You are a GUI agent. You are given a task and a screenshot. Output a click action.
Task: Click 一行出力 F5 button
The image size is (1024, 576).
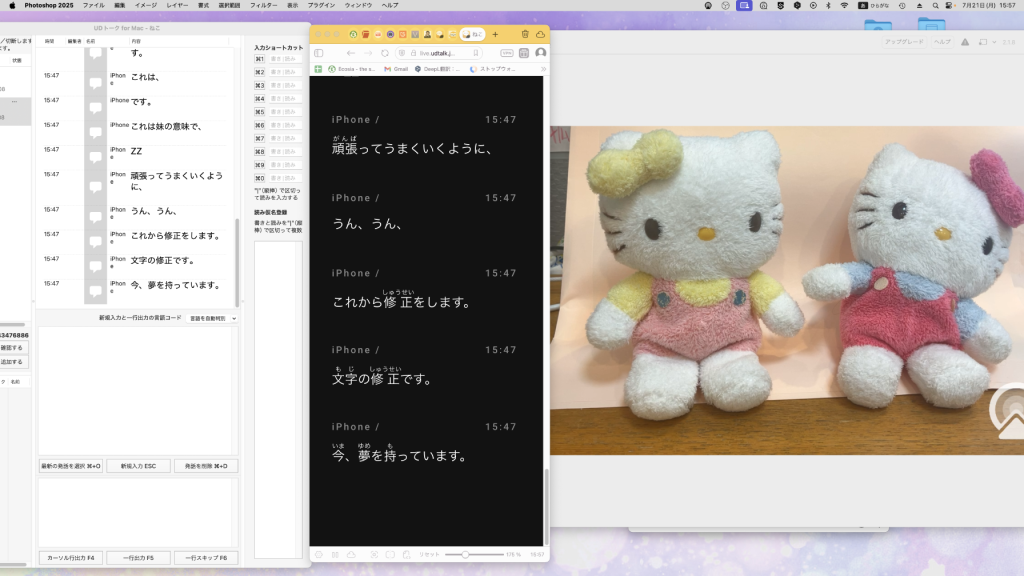click(138, 558)
